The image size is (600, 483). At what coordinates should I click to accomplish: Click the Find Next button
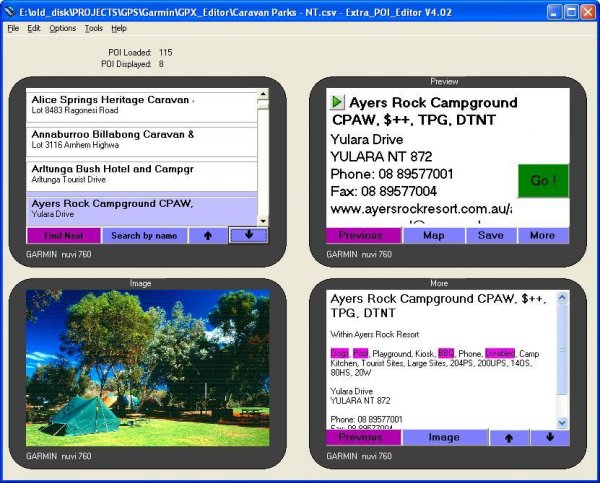coord(63,236)
